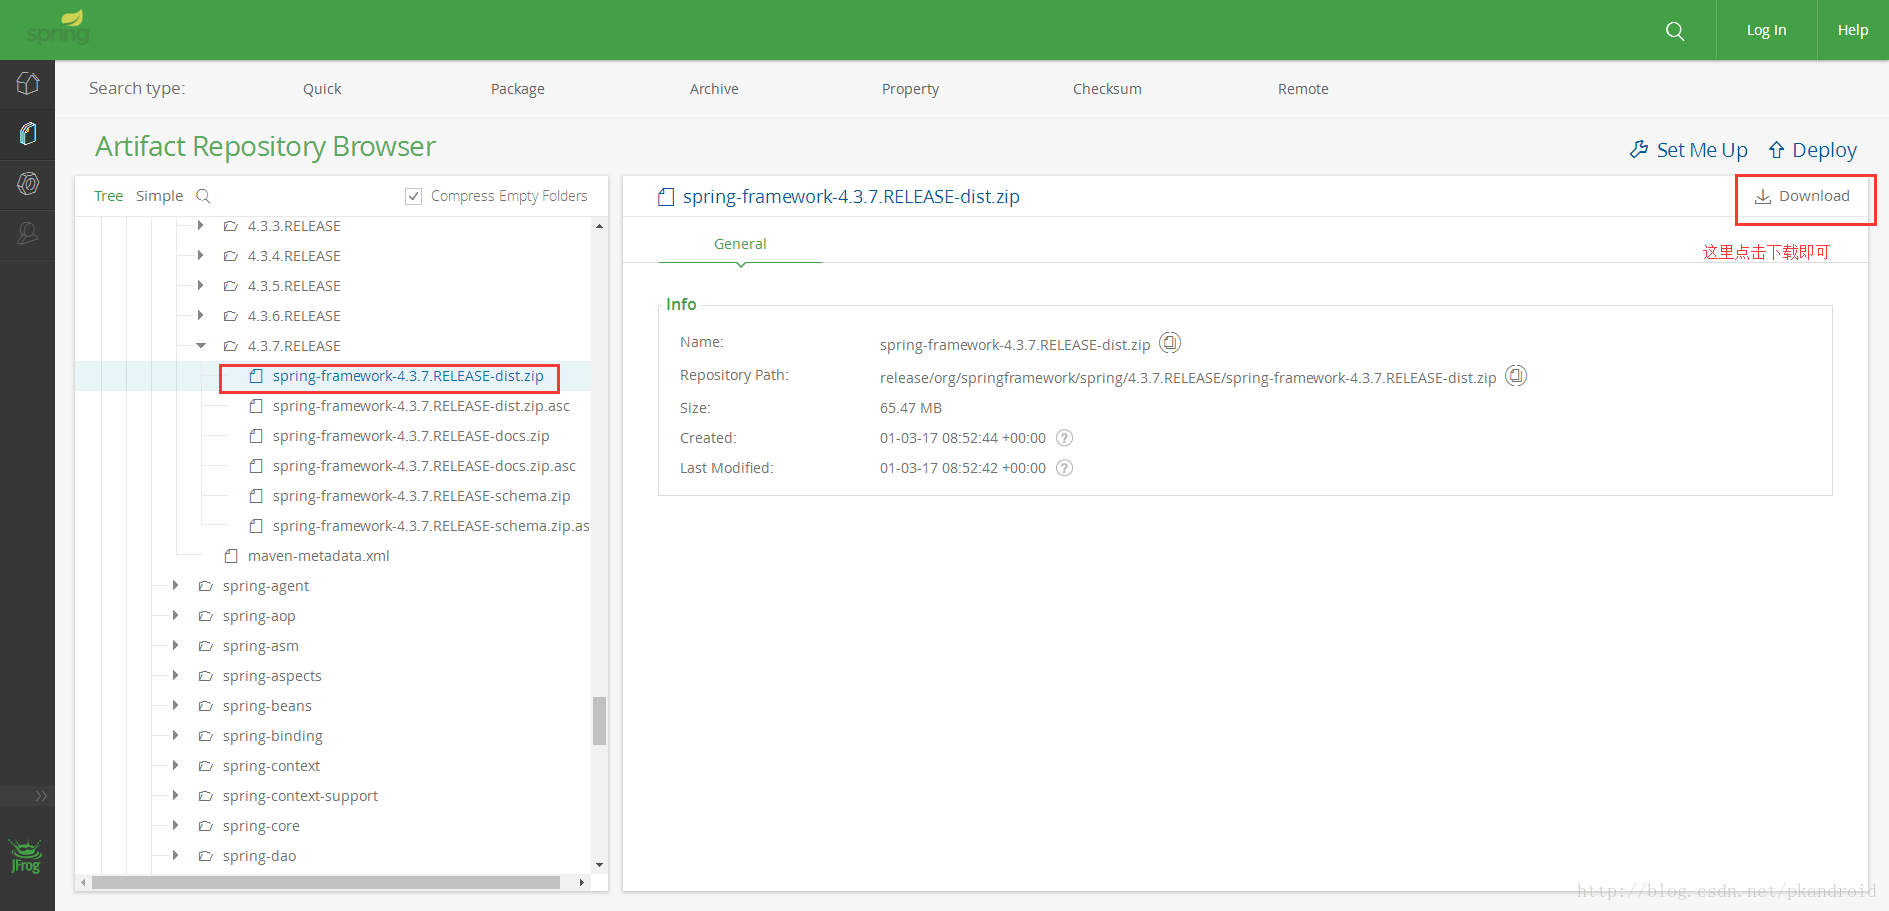Click the Set Me Up link
Image resolution: width=1889 pixels, height=911 pixels.
point(1689,150)
